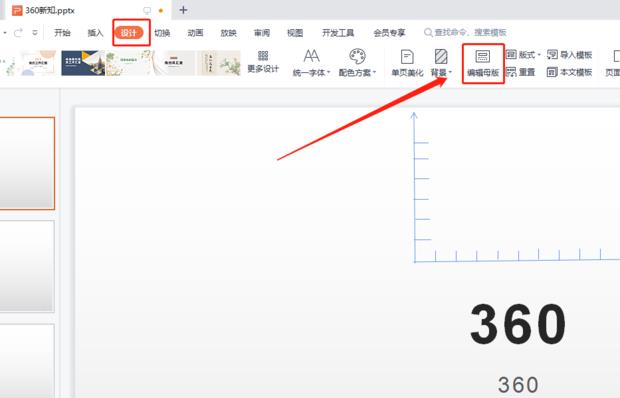The width and height of the screenshot is (620, 398).
Task: Click the WPS presentation file icon
Action: click(17, 10)
